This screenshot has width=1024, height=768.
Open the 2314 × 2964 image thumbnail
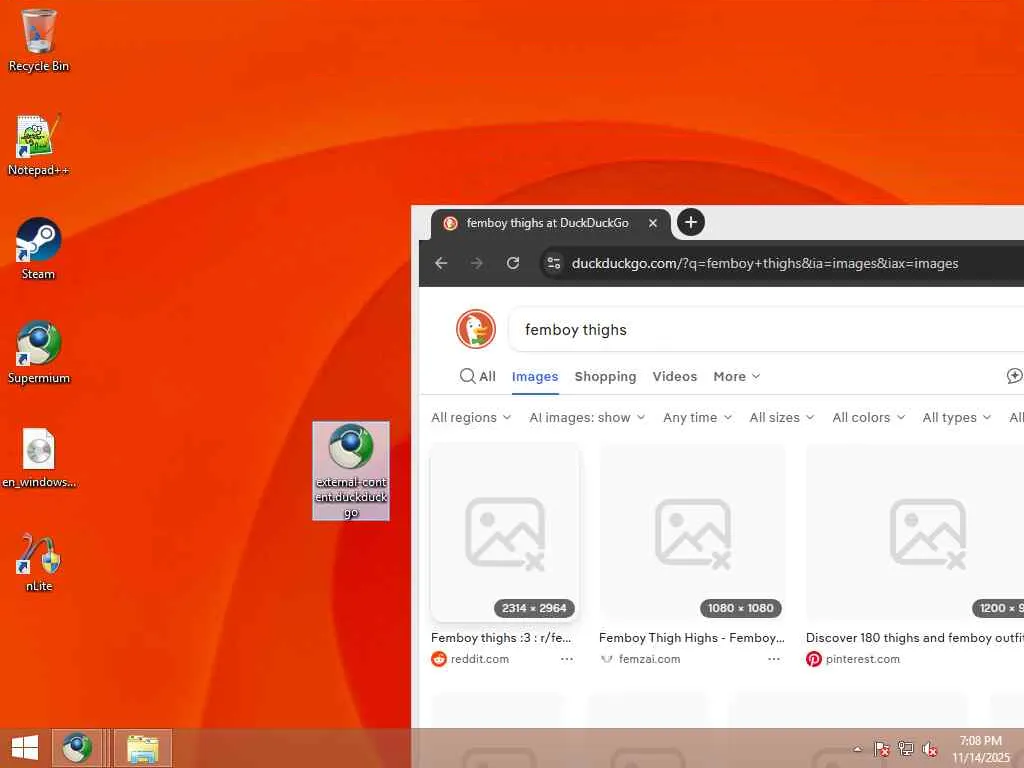click(x=505, y=532)
